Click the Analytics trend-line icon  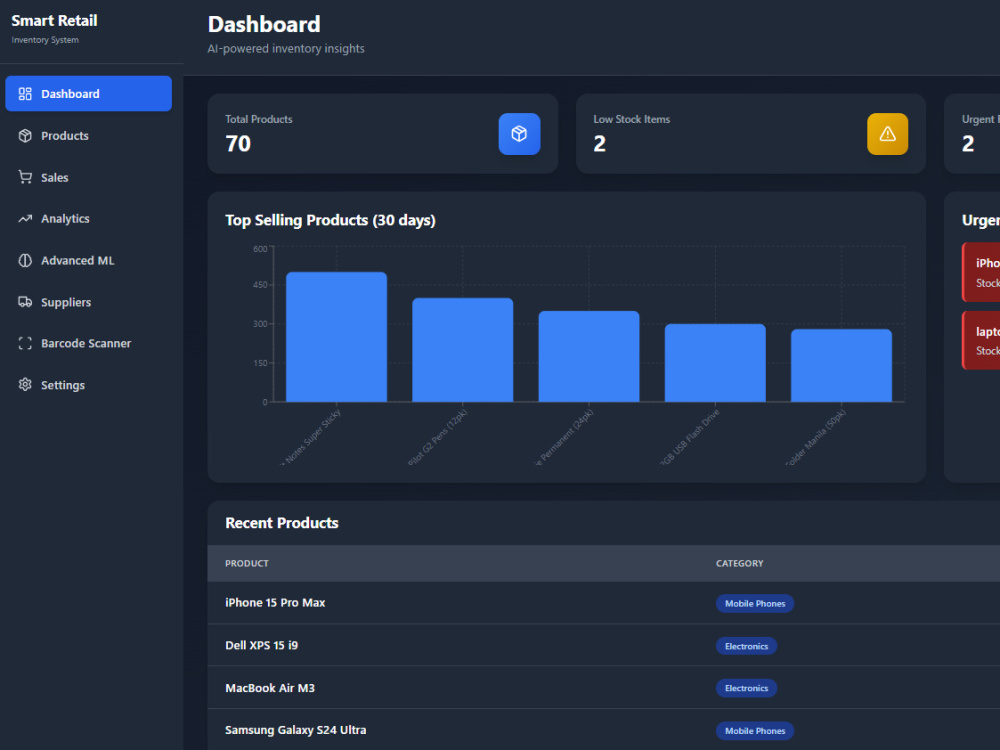pos(25,219)
